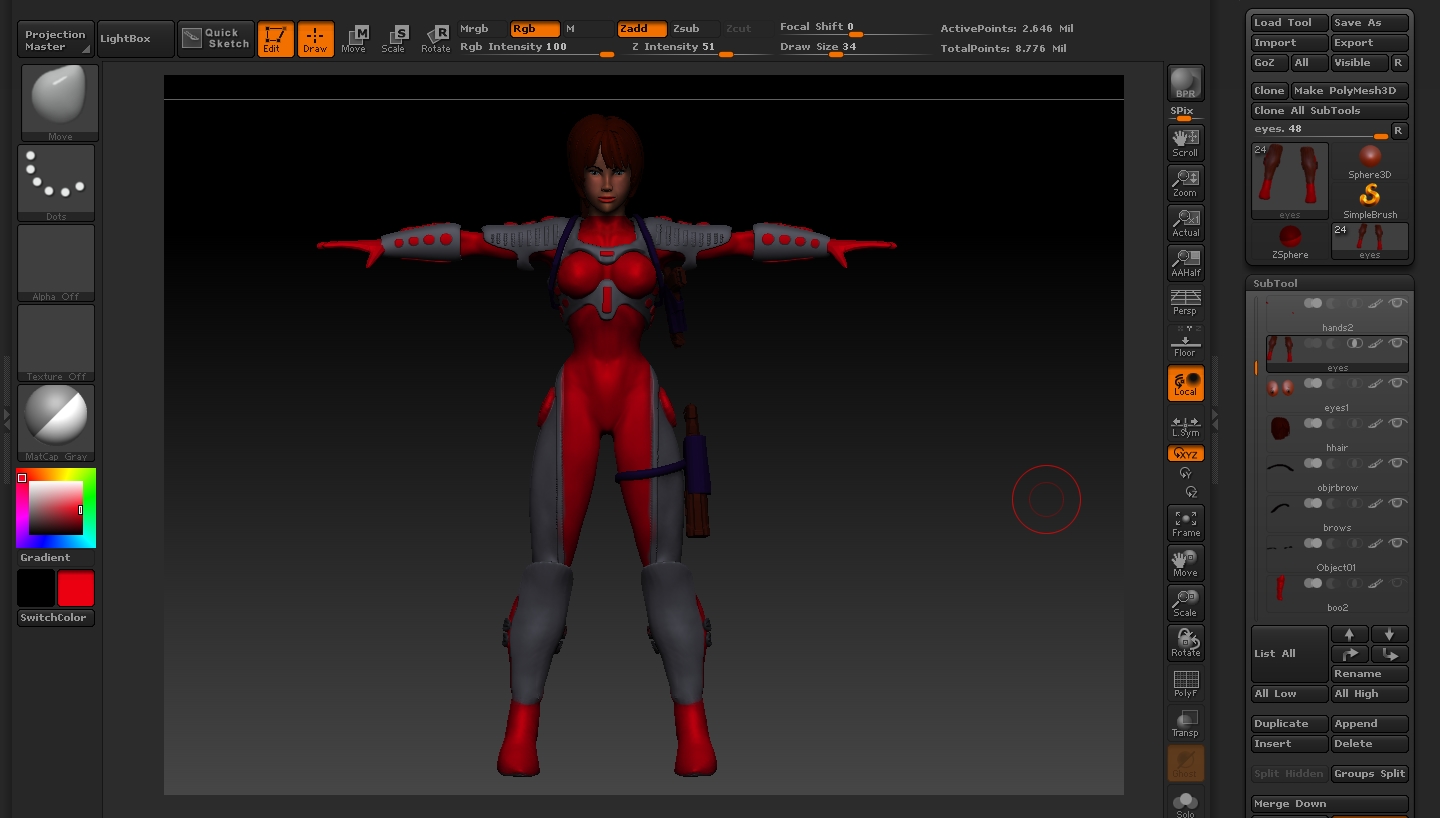This screenshot has width=1440, height=818.
Task: Show the boo2 subtool with its eye icon
Action: tap(1398, 583)
